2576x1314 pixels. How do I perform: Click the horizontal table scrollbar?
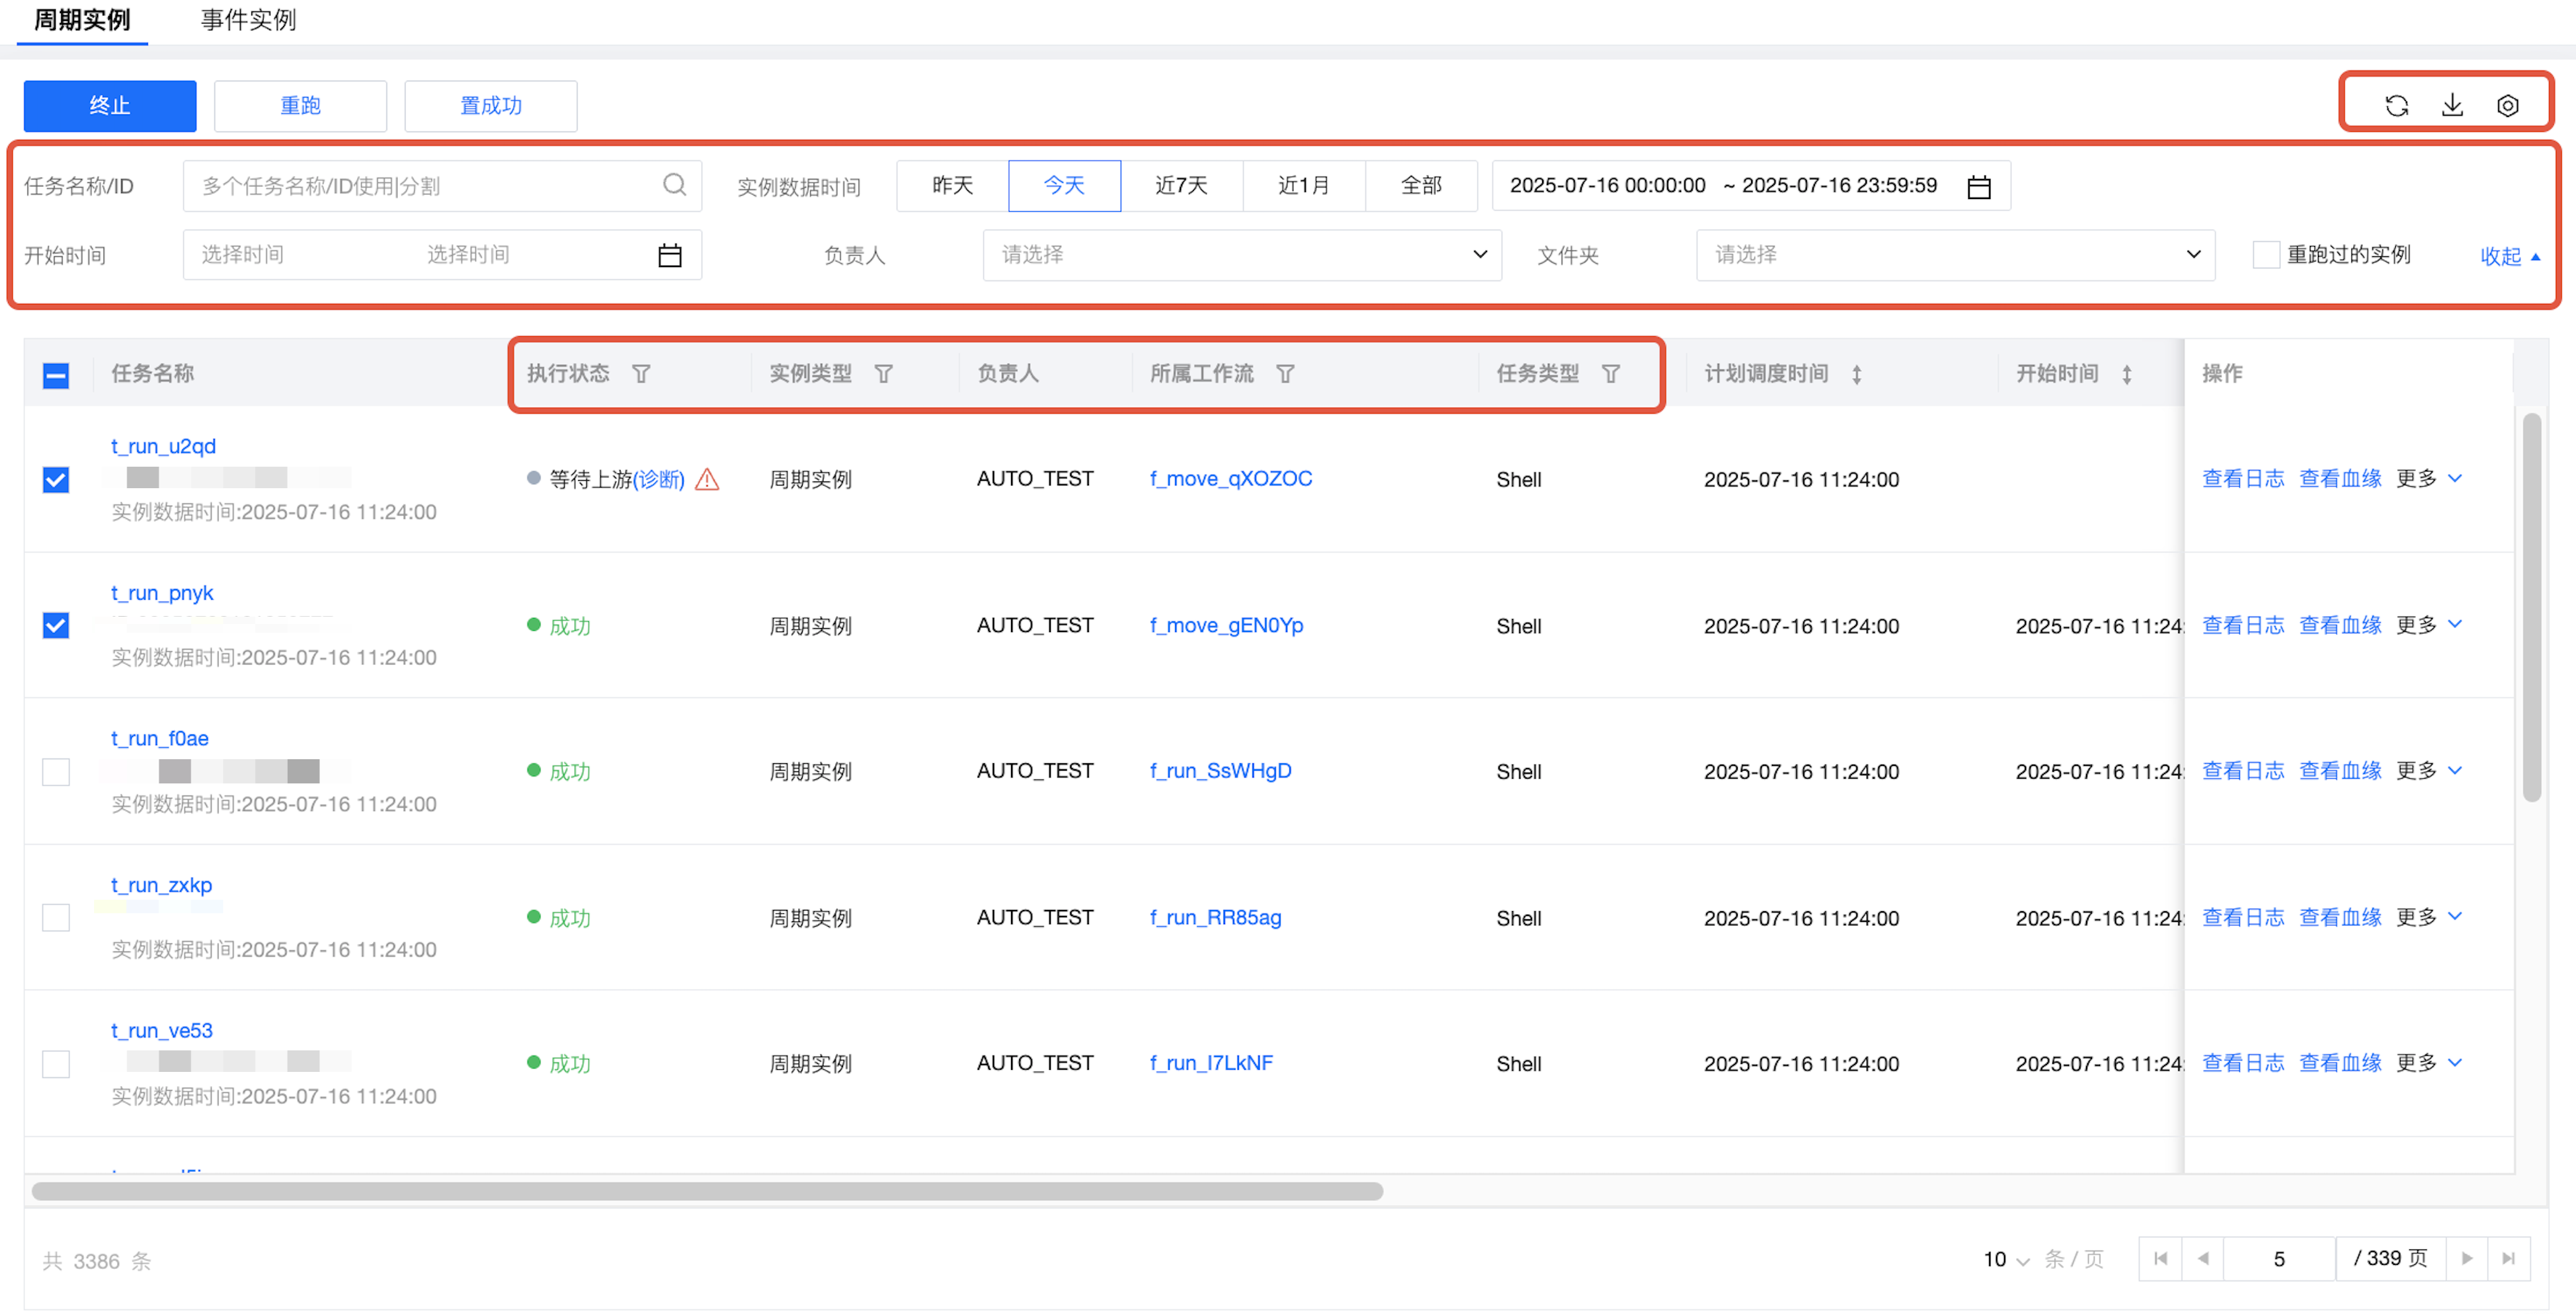click(707, 1192)
